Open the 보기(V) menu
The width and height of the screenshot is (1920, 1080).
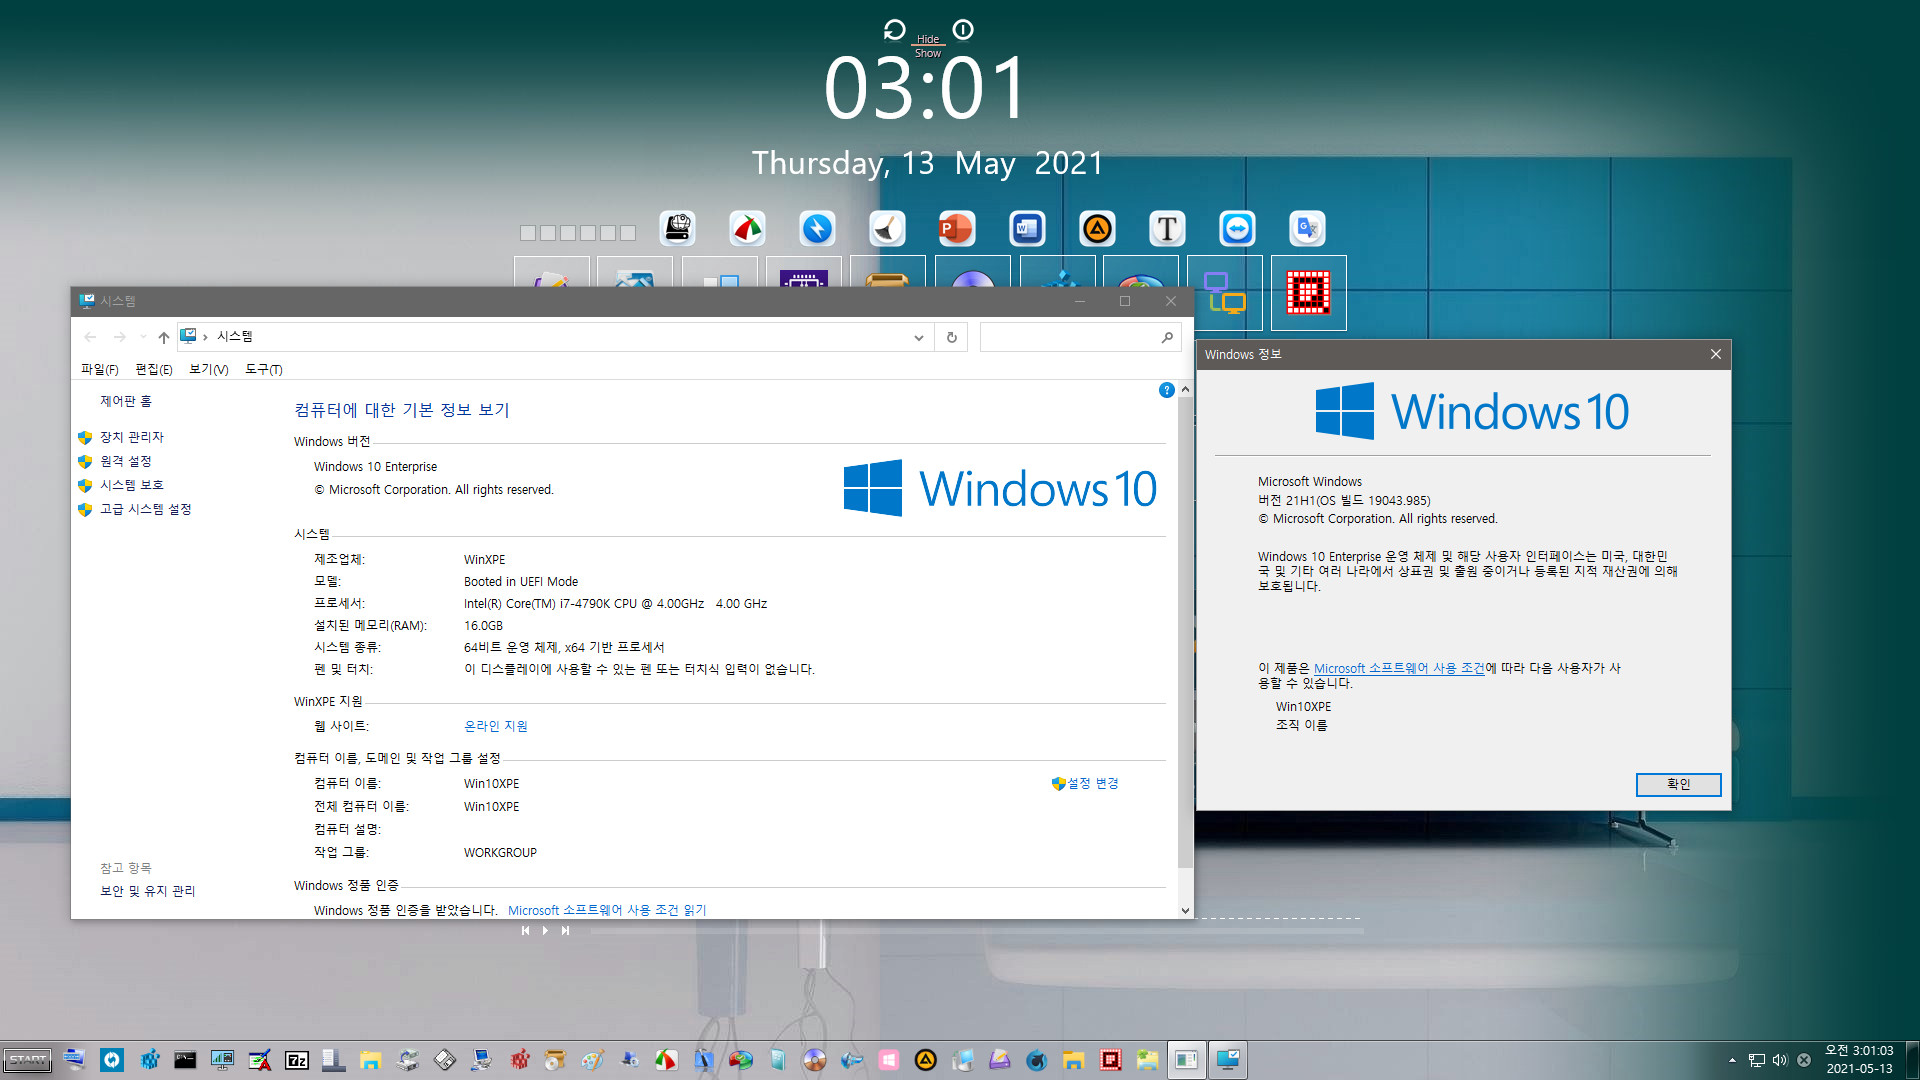point(209,369)
